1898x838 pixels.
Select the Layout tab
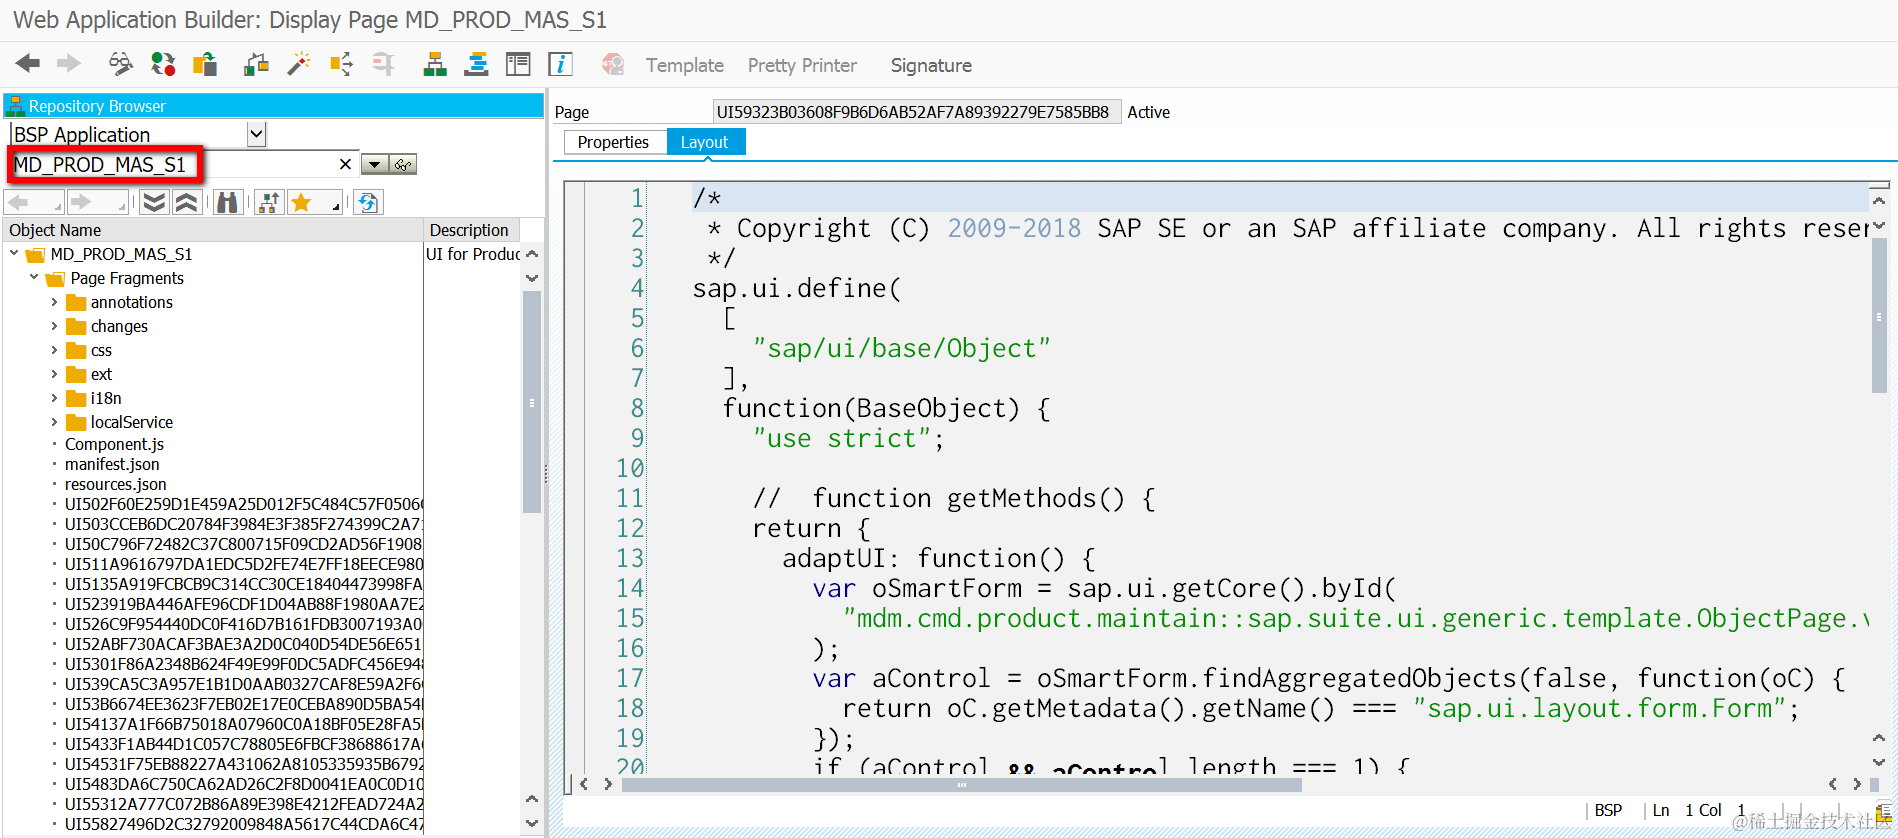[704, 142]
